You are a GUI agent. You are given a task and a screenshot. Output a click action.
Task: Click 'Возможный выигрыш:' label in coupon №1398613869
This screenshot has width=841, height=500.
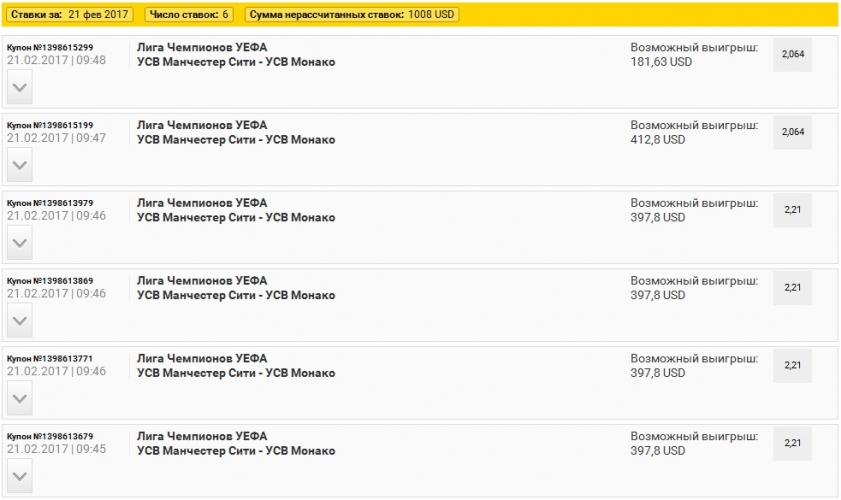(x=694, y=281)
